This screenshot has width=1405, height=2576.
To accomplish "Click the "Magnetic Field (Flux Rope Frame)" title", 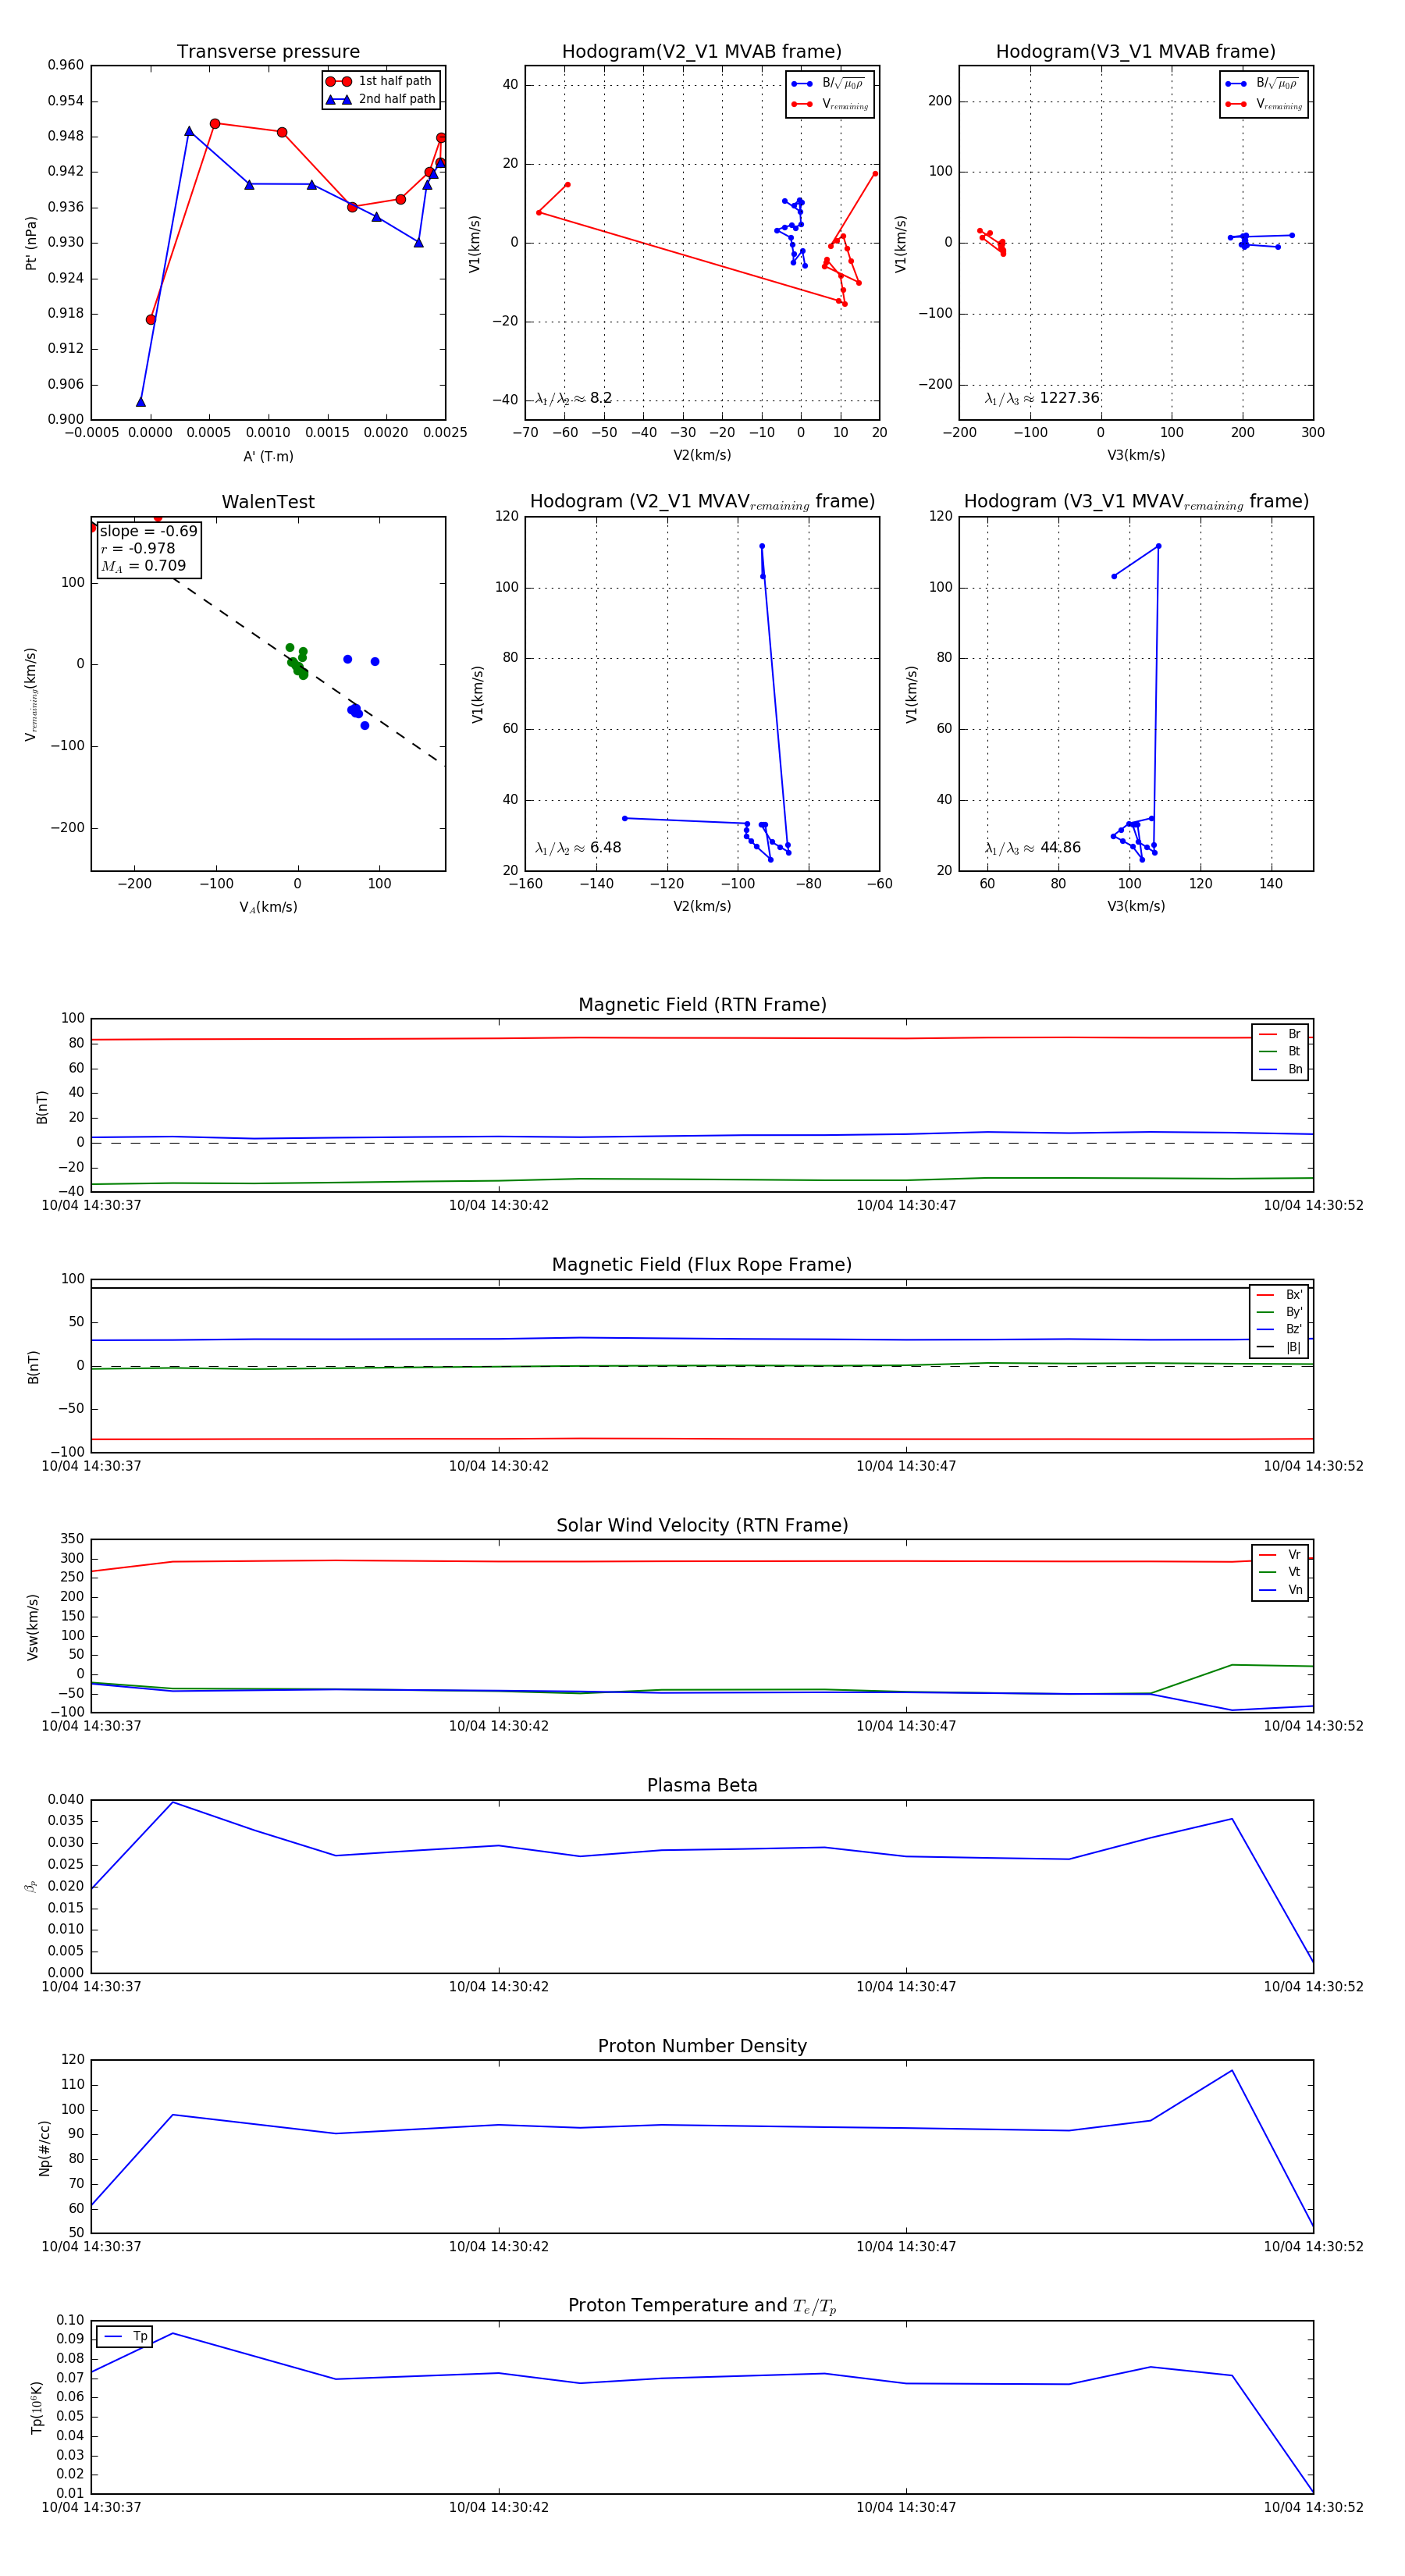I will point(702,1265).
